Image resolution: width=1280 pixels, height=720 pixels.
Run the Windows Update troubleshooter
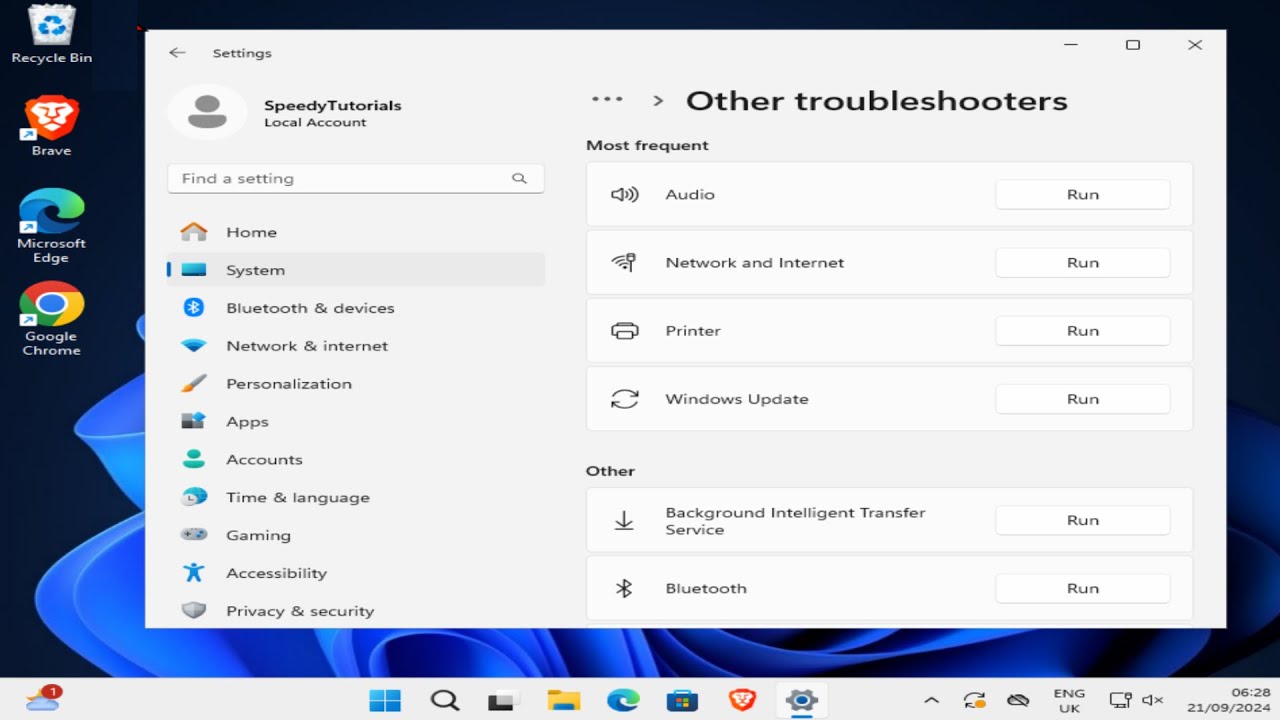1082,399
